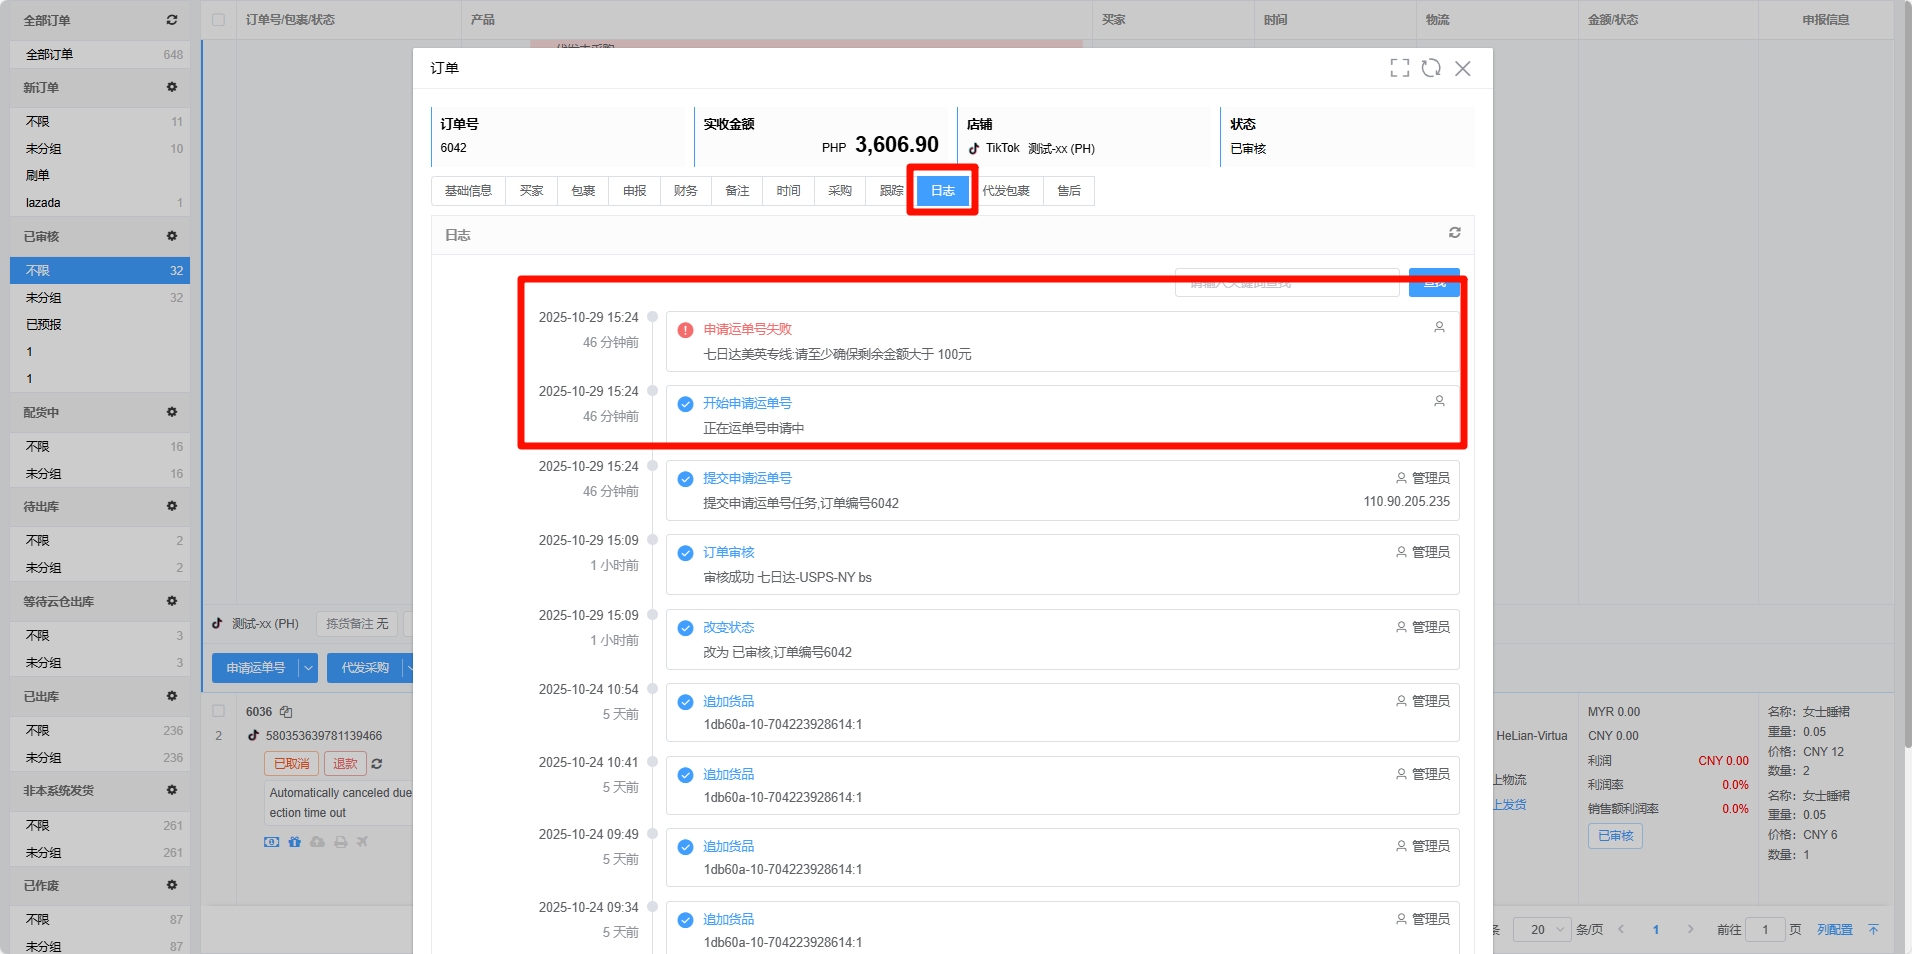Click the gift icon under order 6036
The height and width of the screenshot is (954, 1912).
pos(294,842)
